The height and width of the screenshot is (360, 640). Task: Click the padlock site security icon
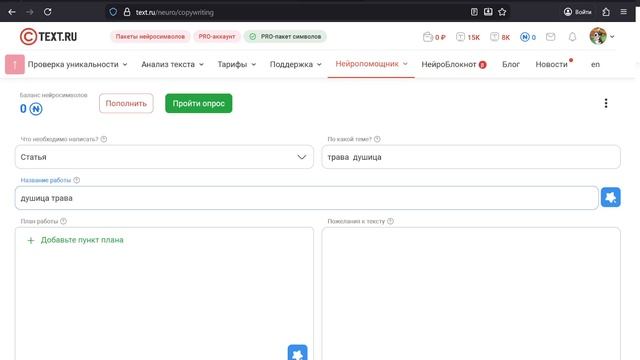(127, 12)
